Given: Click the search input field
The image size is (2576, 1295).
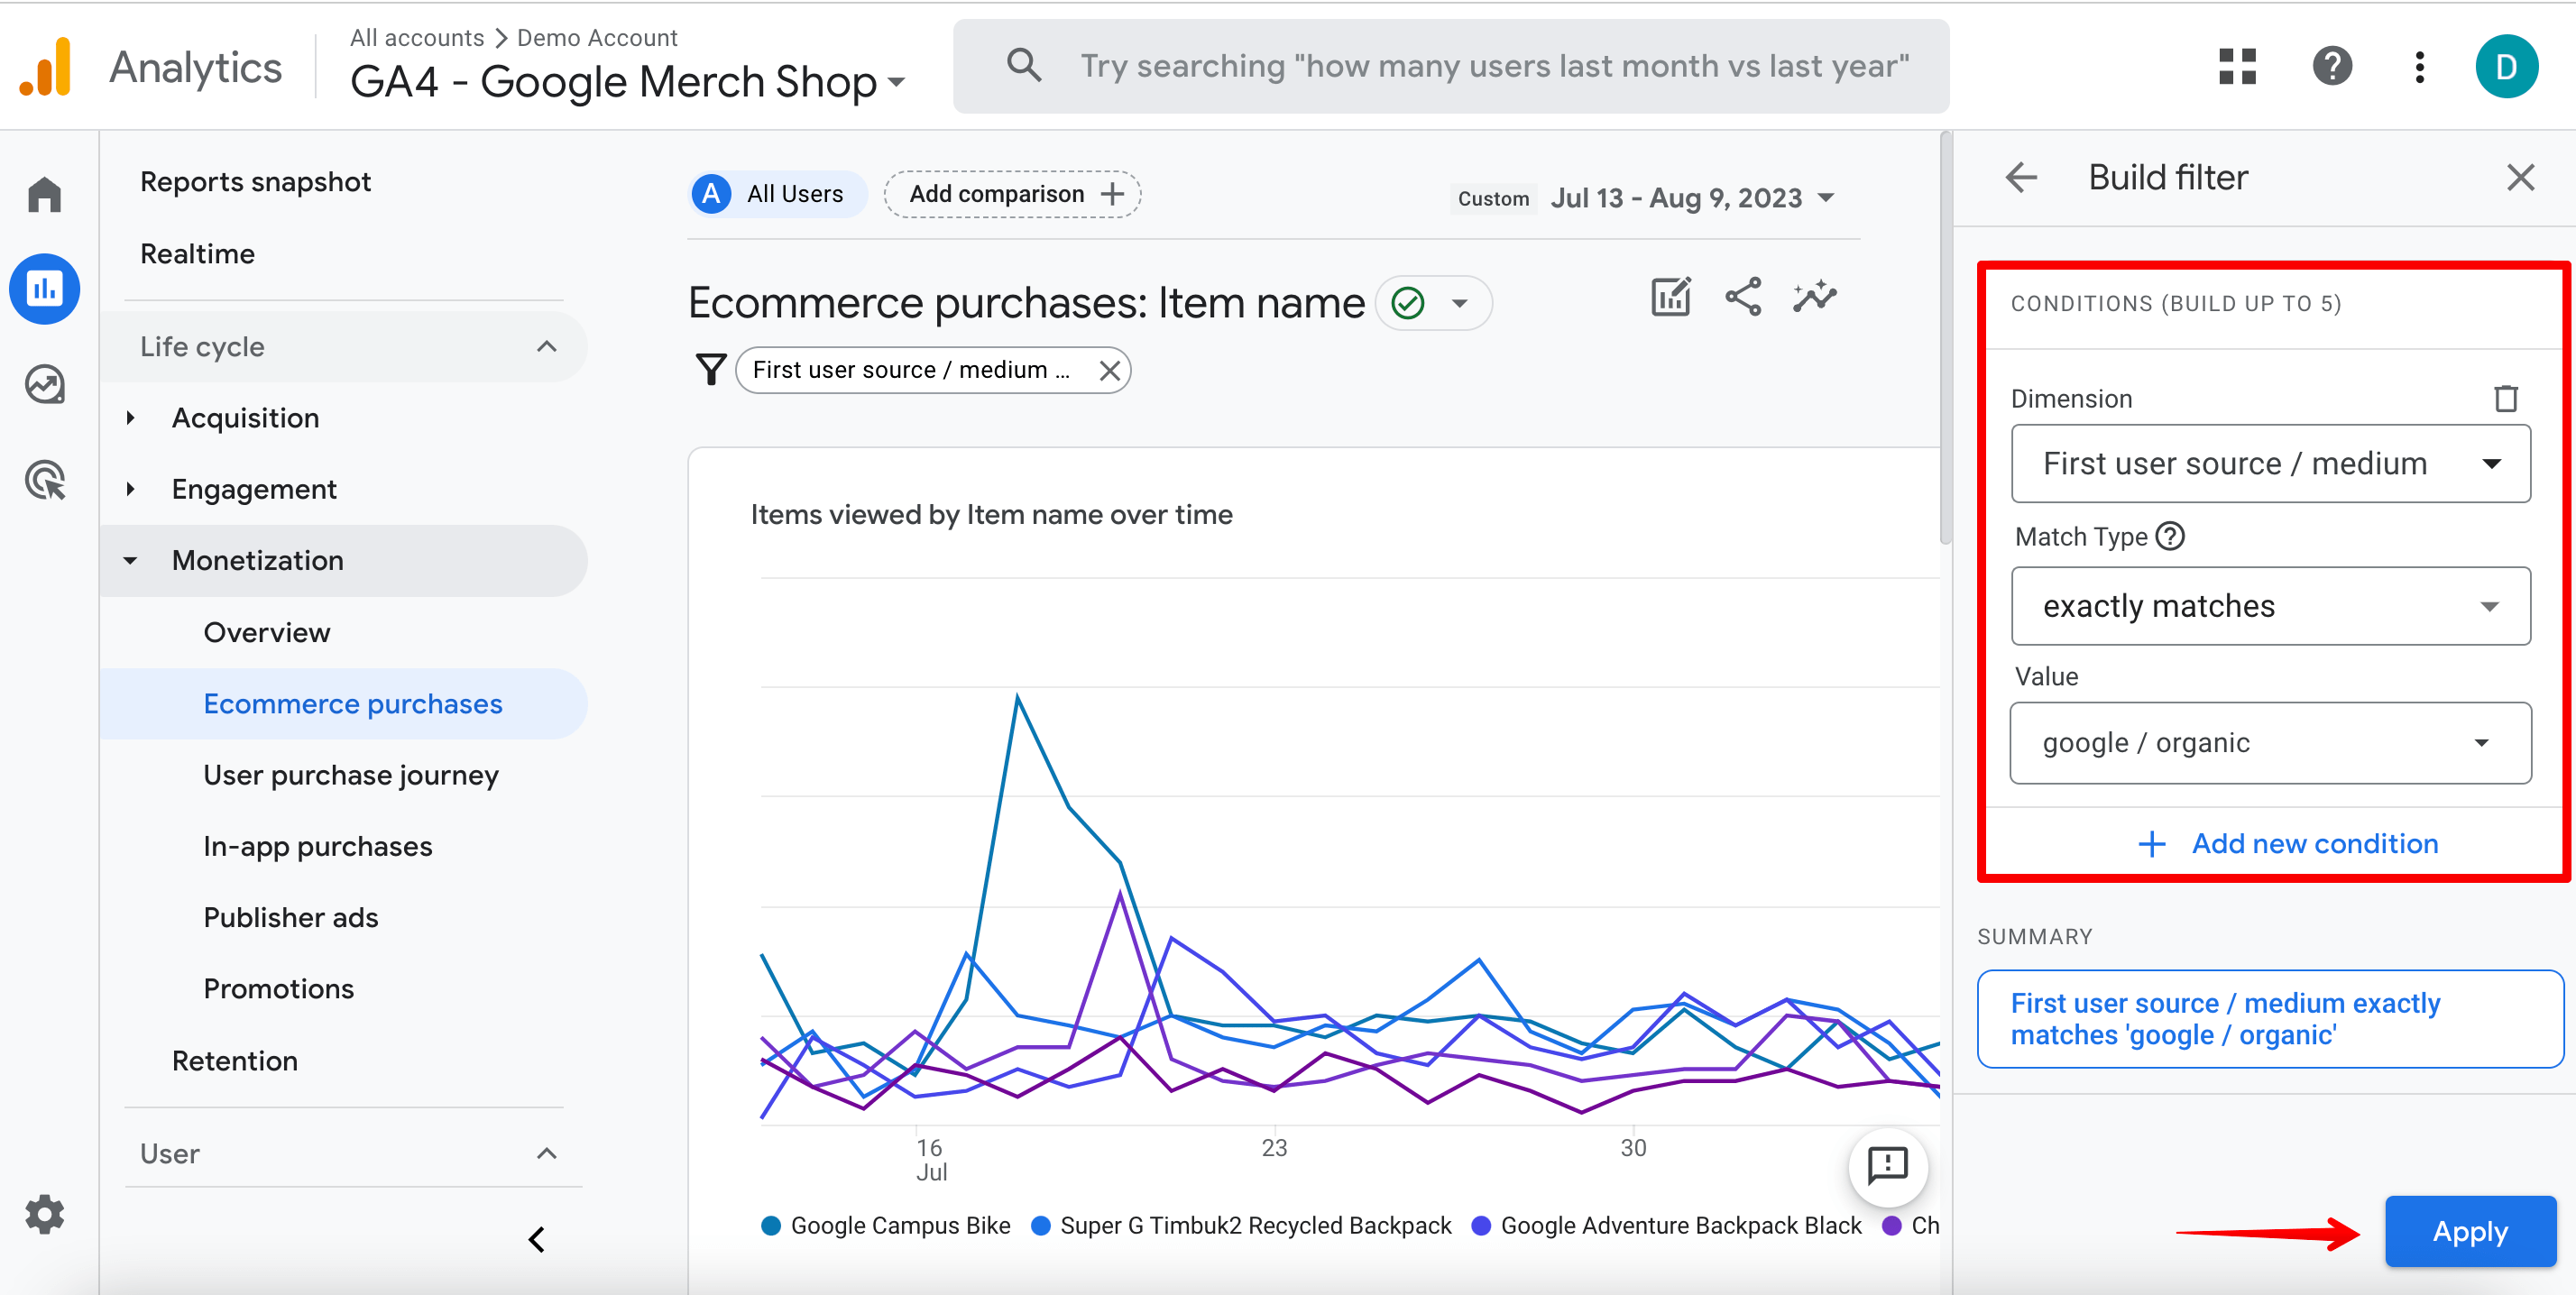Looking at the screenshot, I should [1450, 66].
